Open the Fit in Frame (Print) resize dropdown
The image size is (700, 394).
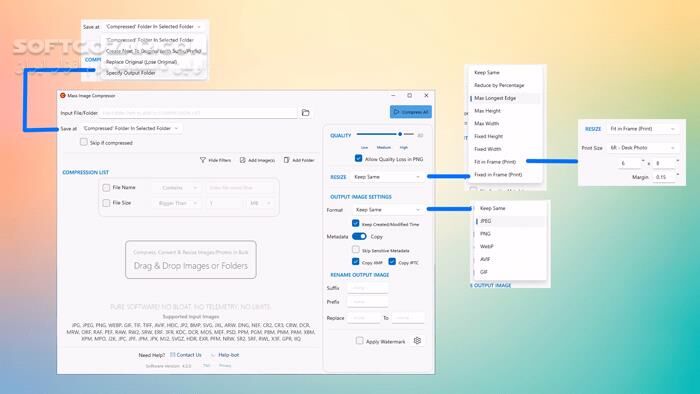[x=642, y=129]
